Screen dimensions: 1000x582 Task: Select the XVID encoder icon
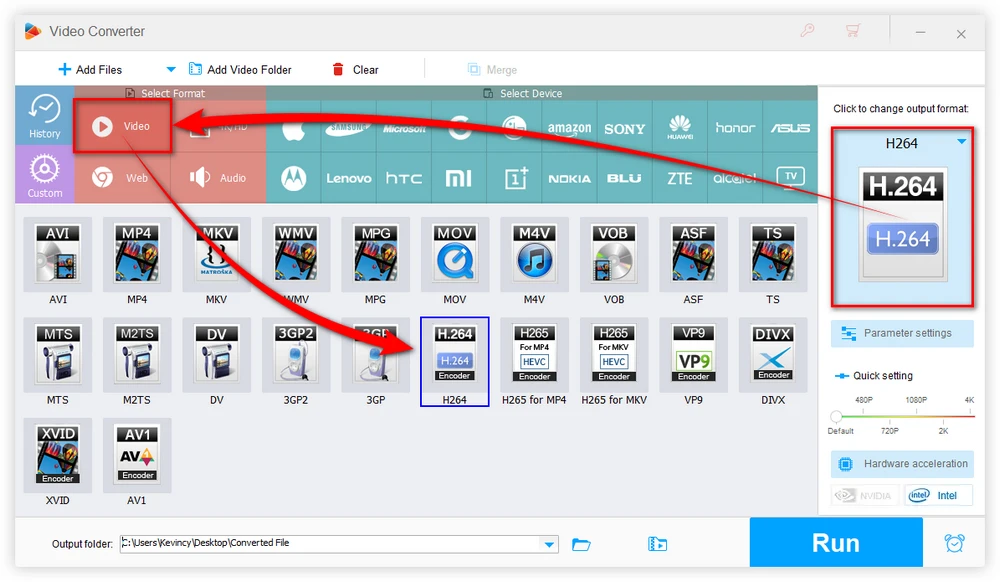(57, 455)
